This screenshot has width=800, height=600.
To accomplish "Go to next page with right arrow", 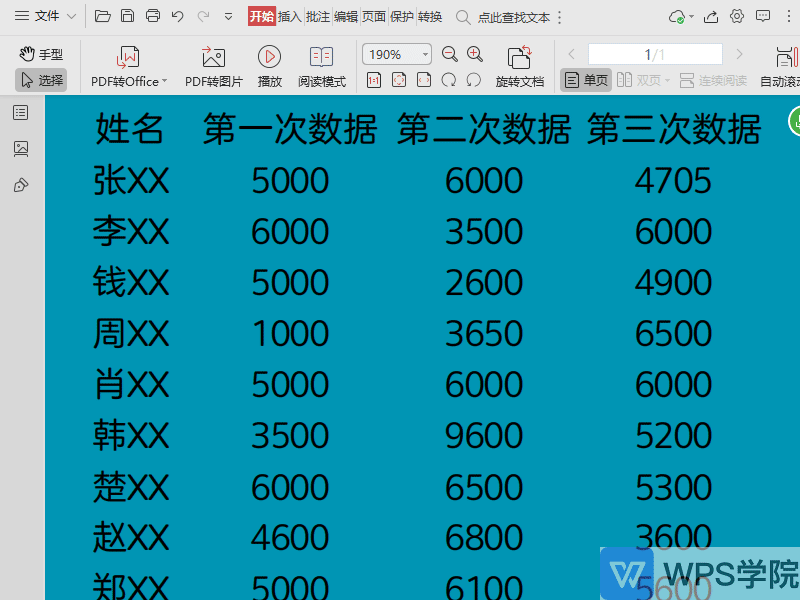I will (740, 55).
